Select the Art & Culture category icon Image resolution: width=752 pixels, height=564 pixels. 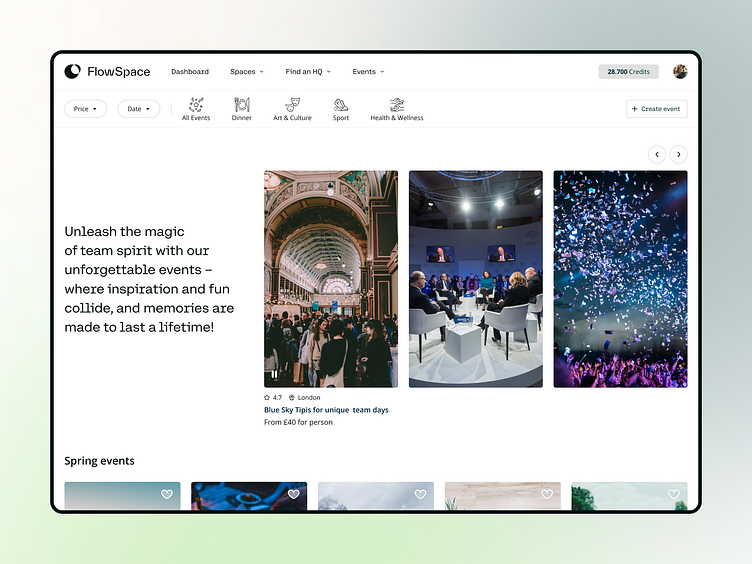pyautogui.click(x=292, y=105)
